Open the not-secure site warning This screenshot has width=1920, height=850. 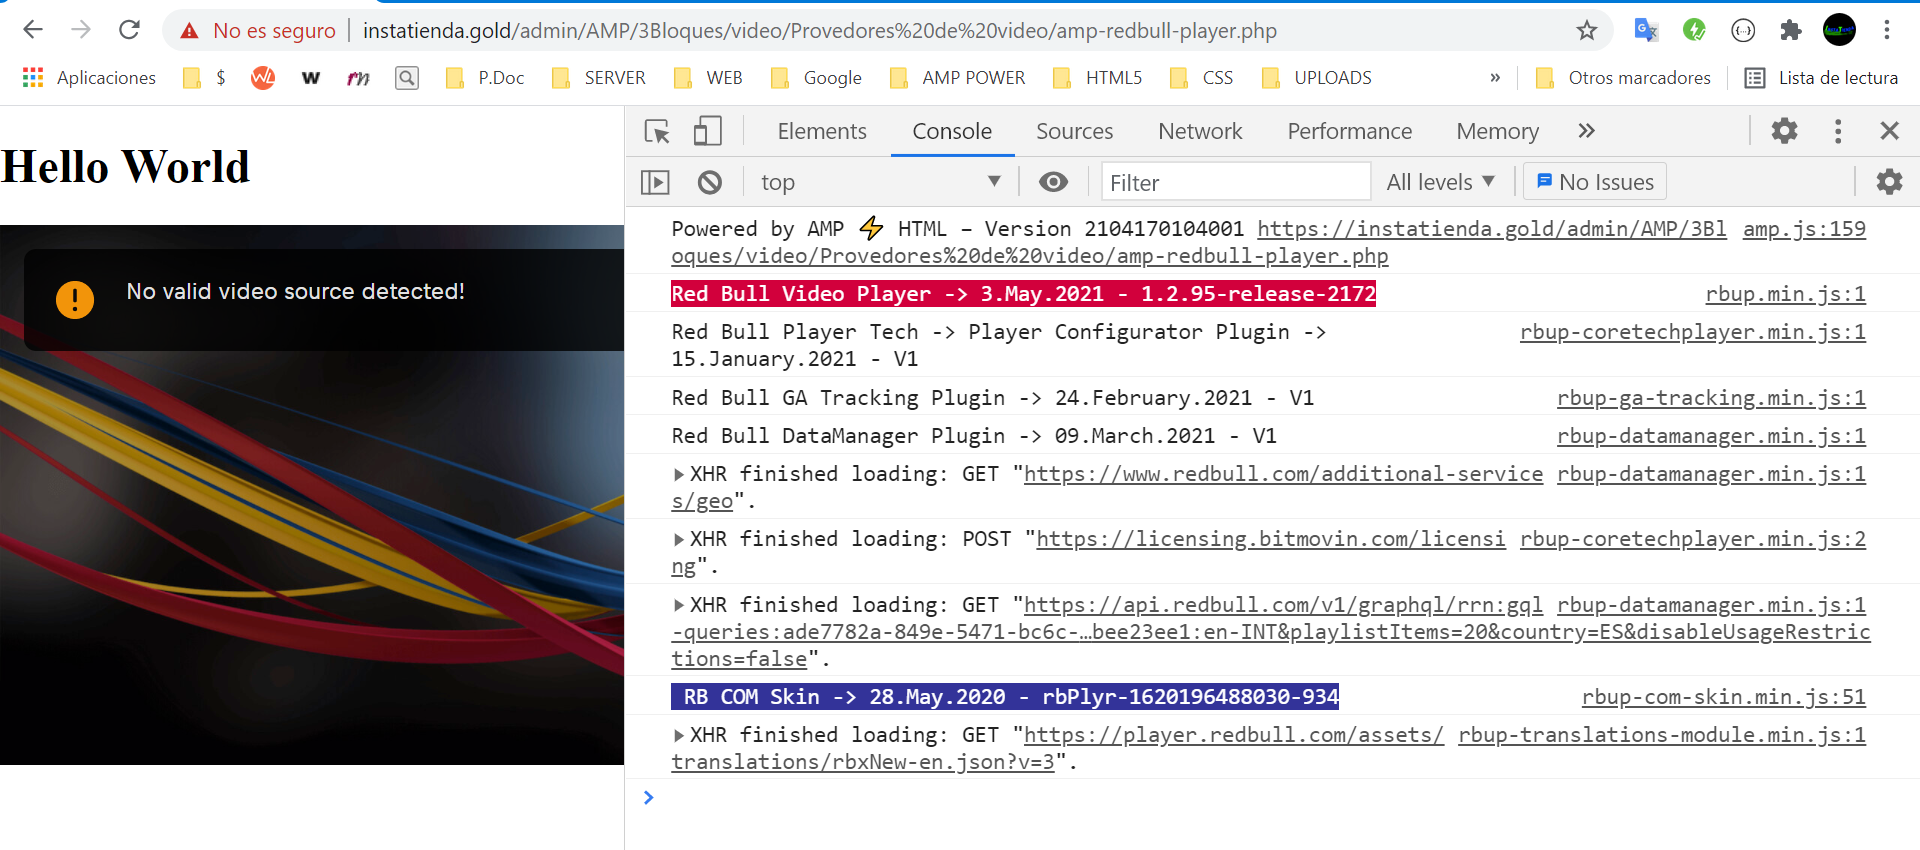258,31
